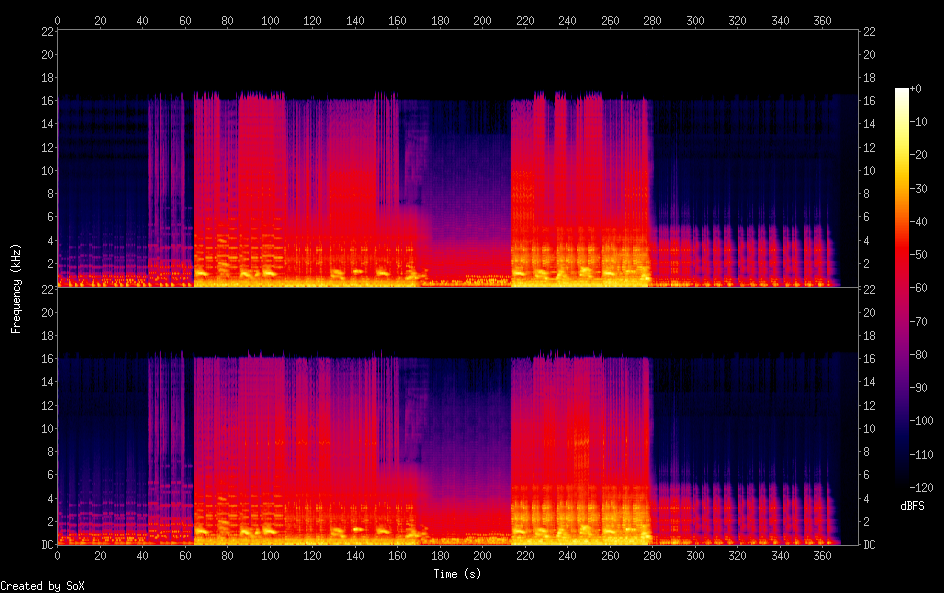Click "300" on the bottom time axis

tap(695, 556)
